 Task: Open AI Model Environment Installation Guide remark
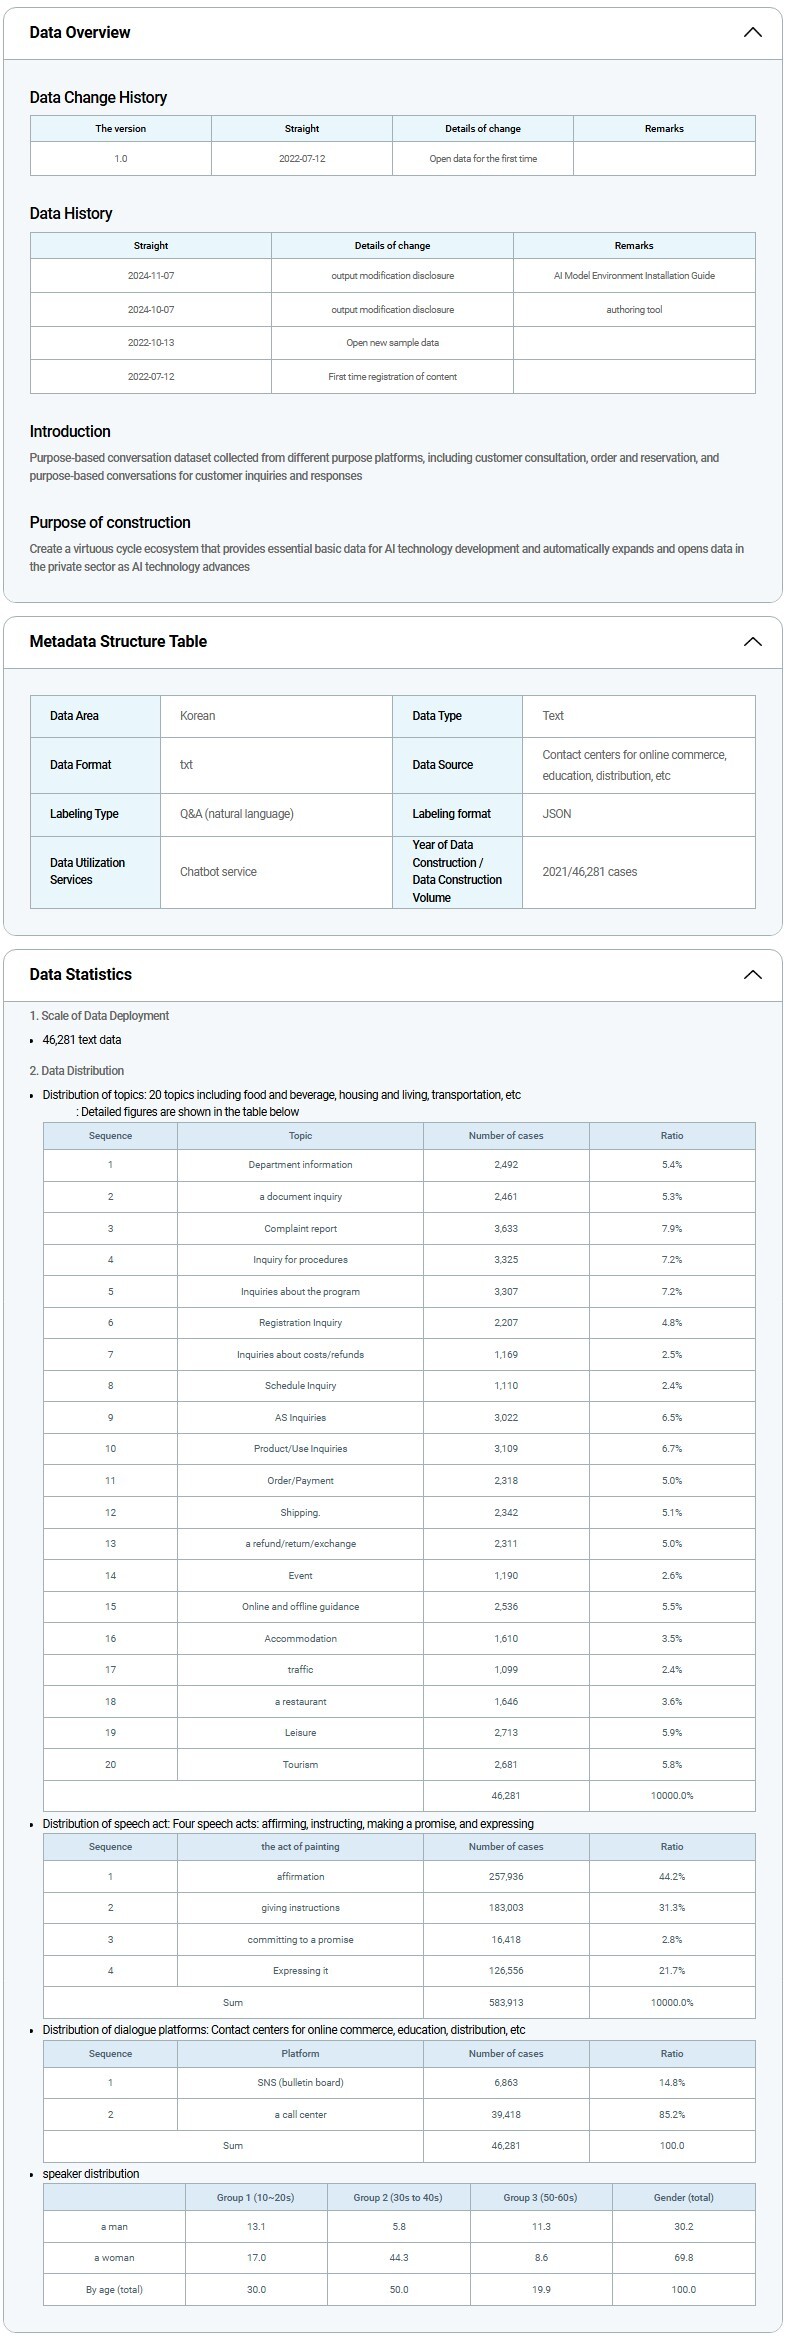click(x=634, y=276)
